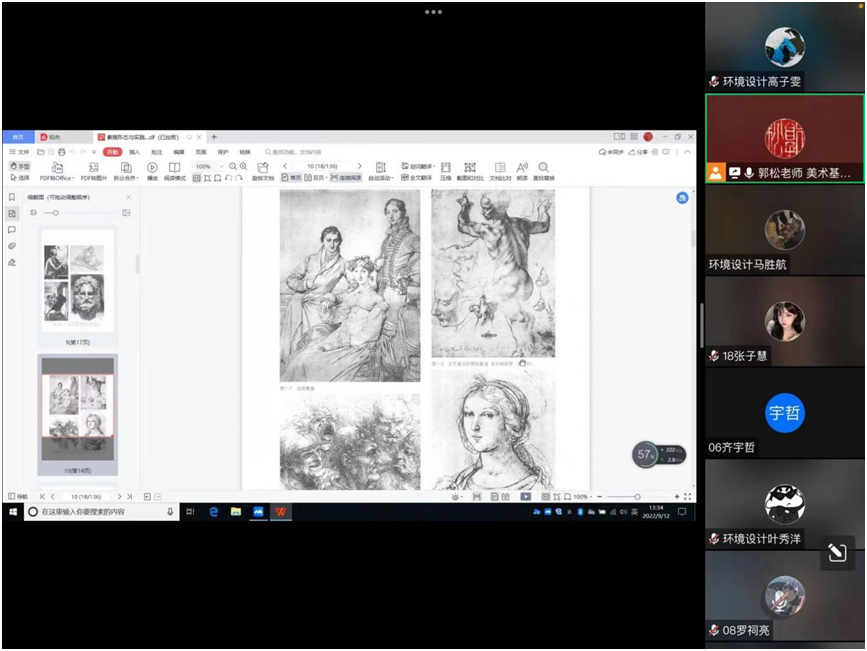Open the comments panel in left sidebar
Viewport: 867px width, 651px height.
(12, 230)
